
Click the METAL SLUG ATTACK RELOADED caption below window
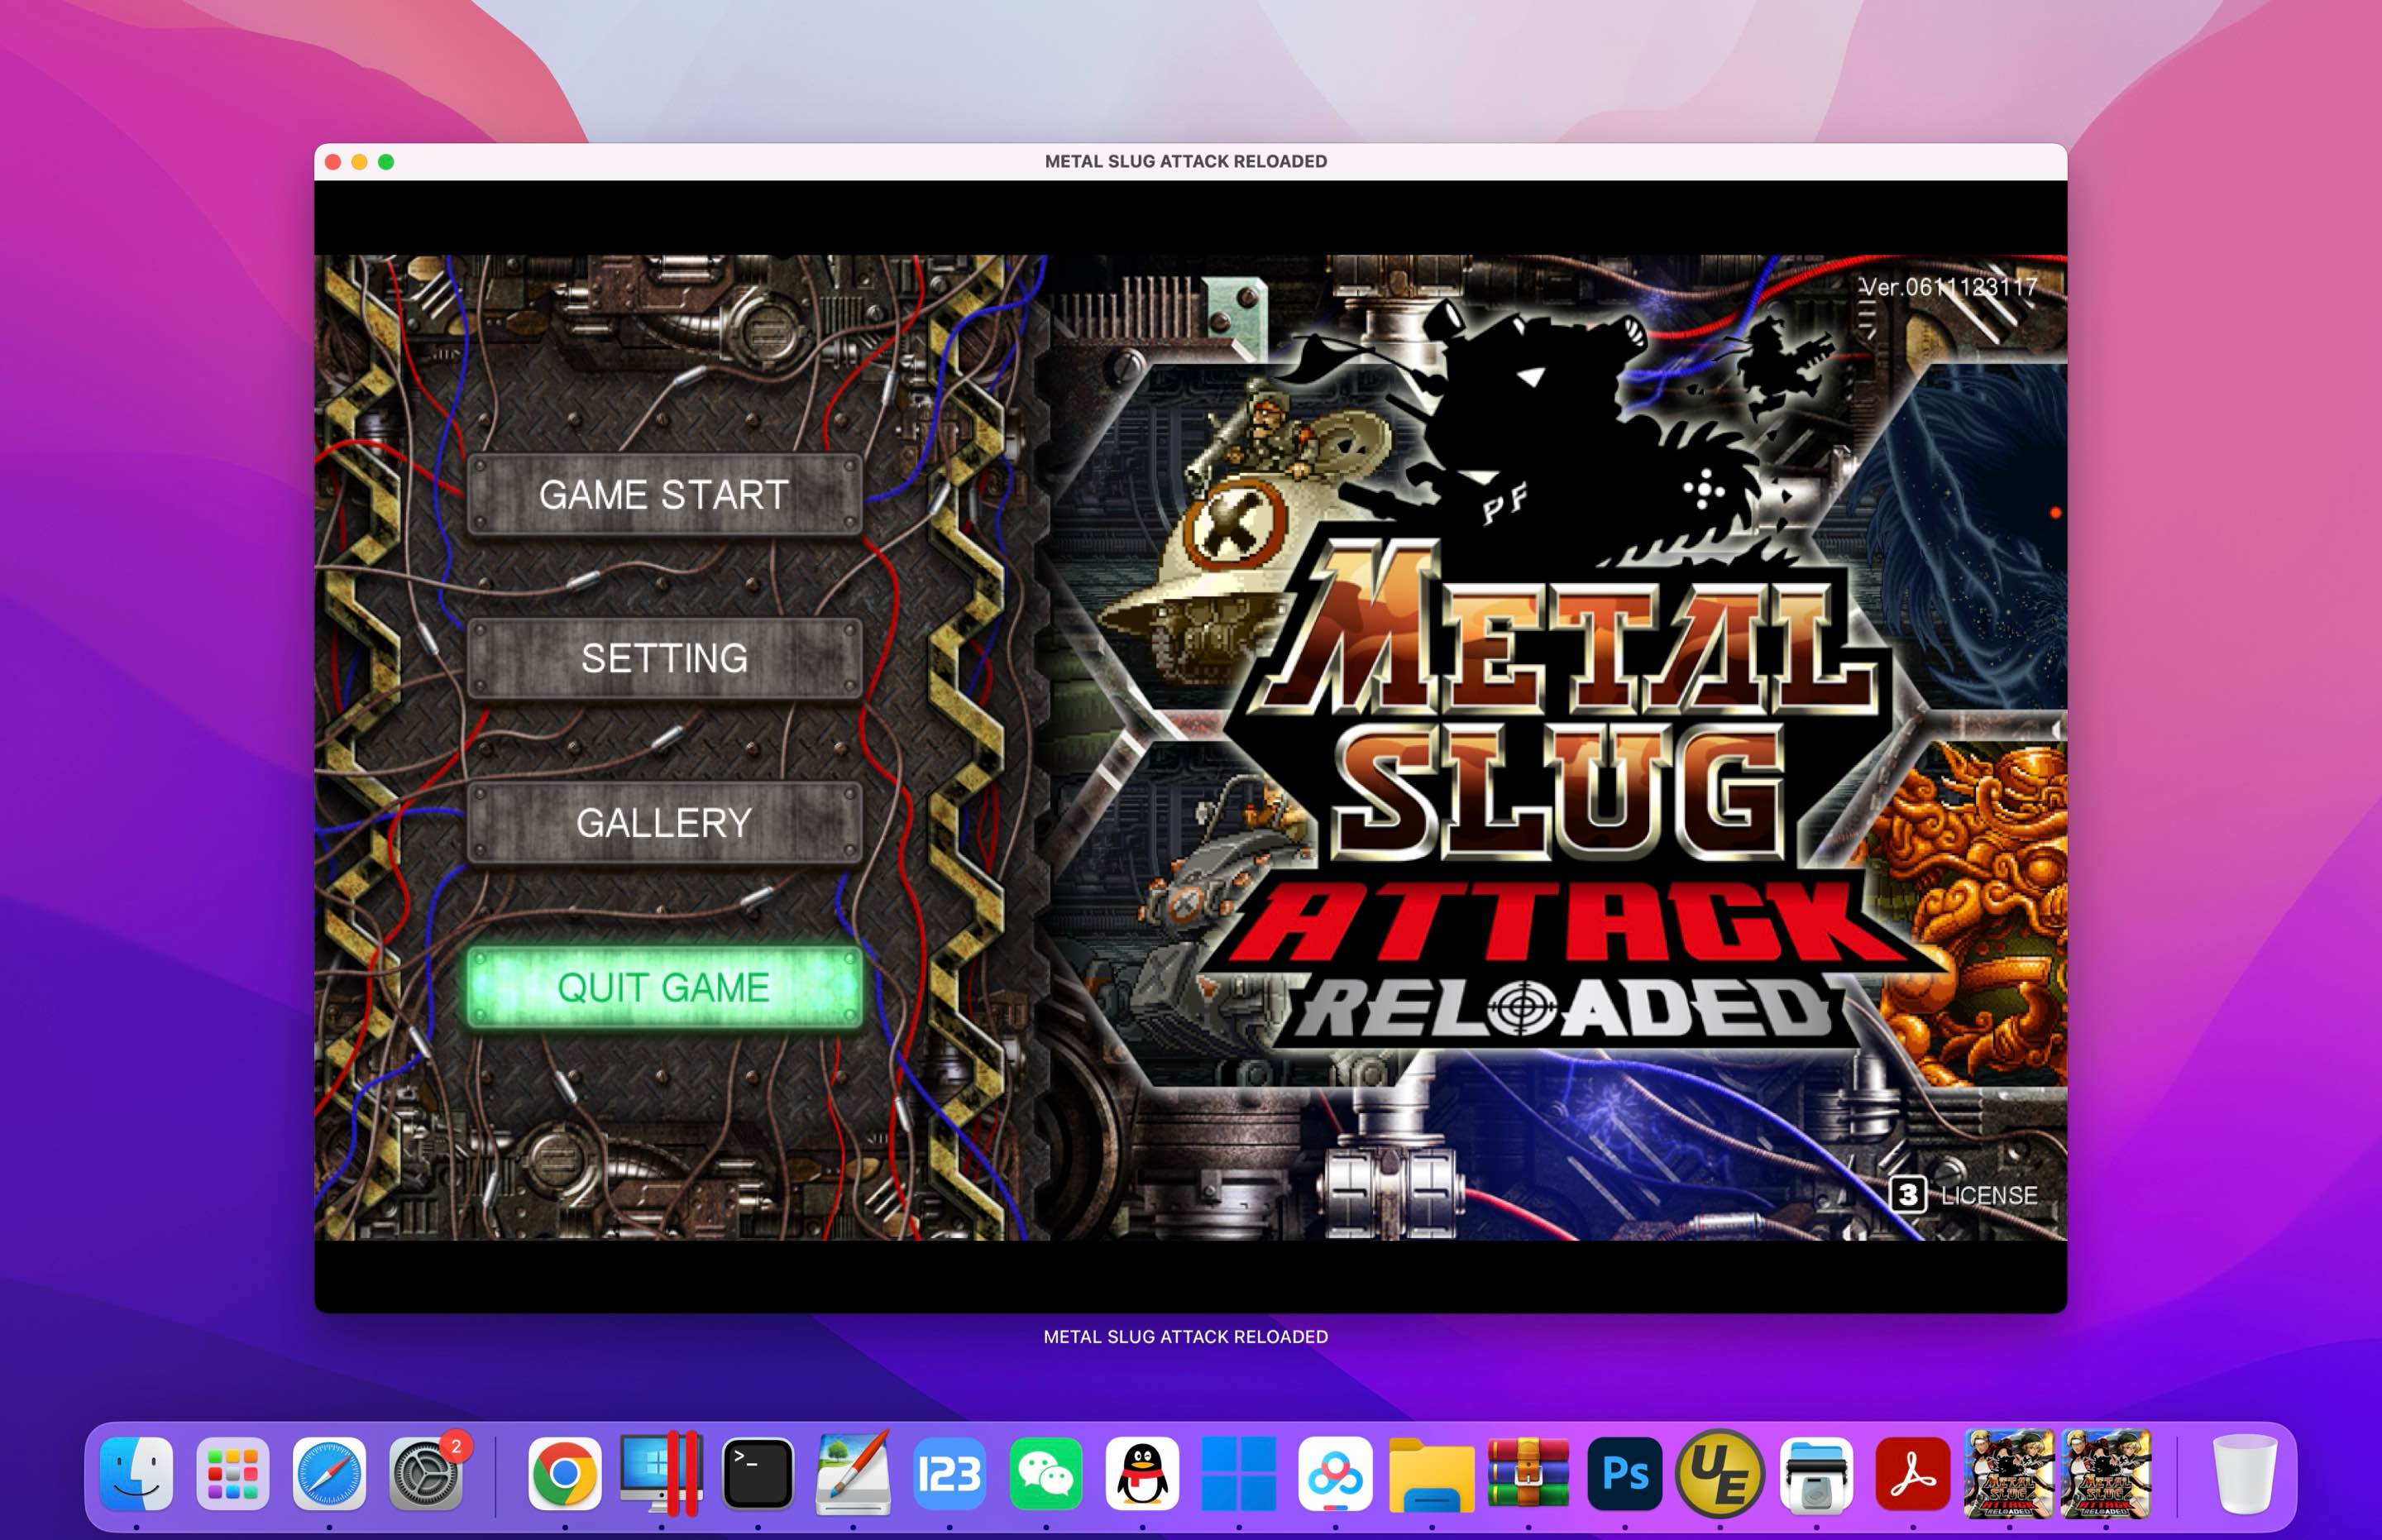[x=1186, y=1336]
